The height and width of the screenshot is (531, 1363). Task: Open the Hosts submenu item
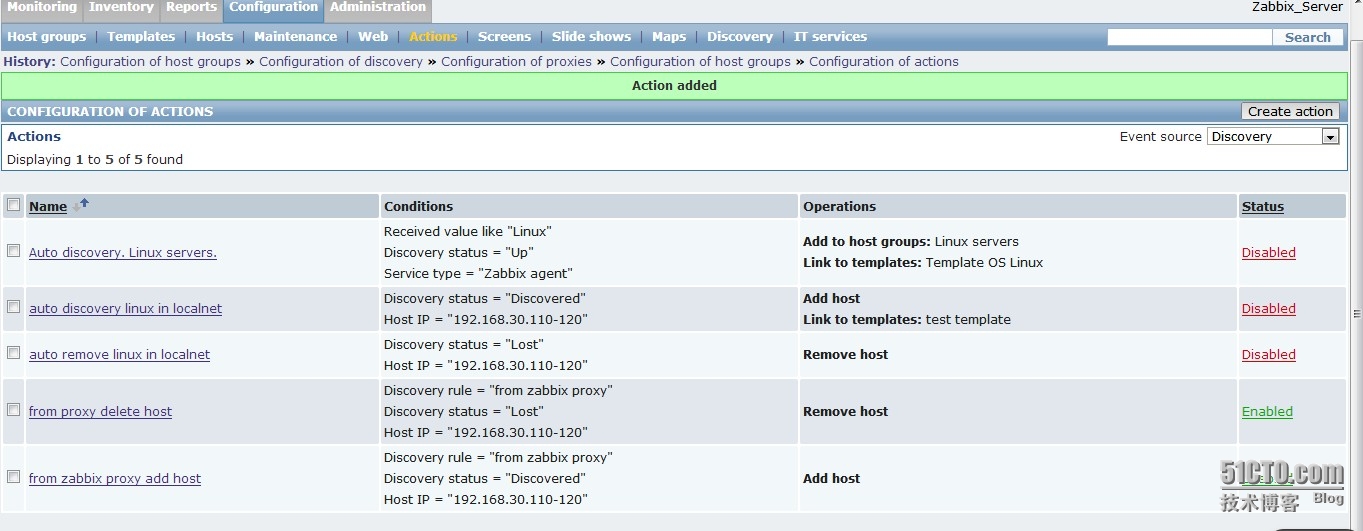[214, 37]
